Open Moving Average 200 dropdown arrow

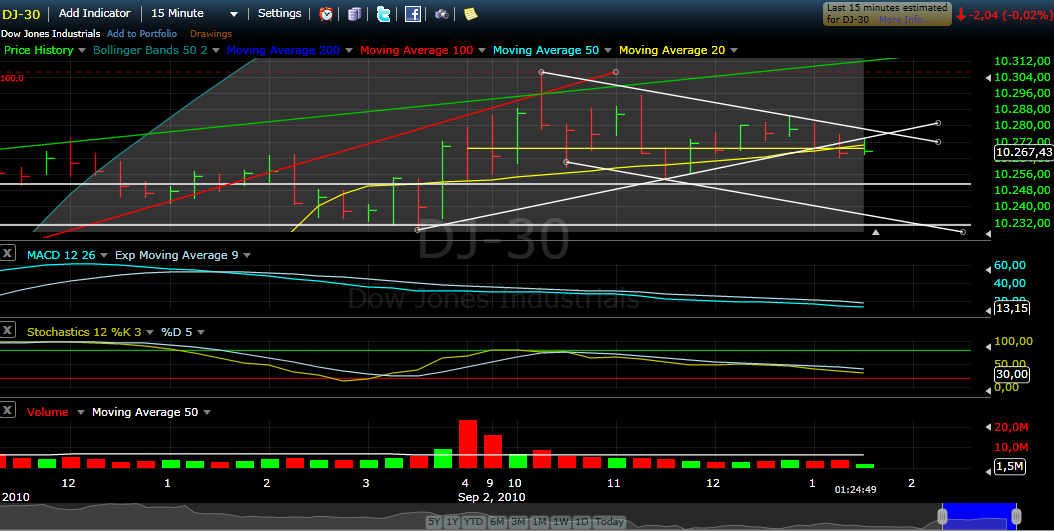350,50
